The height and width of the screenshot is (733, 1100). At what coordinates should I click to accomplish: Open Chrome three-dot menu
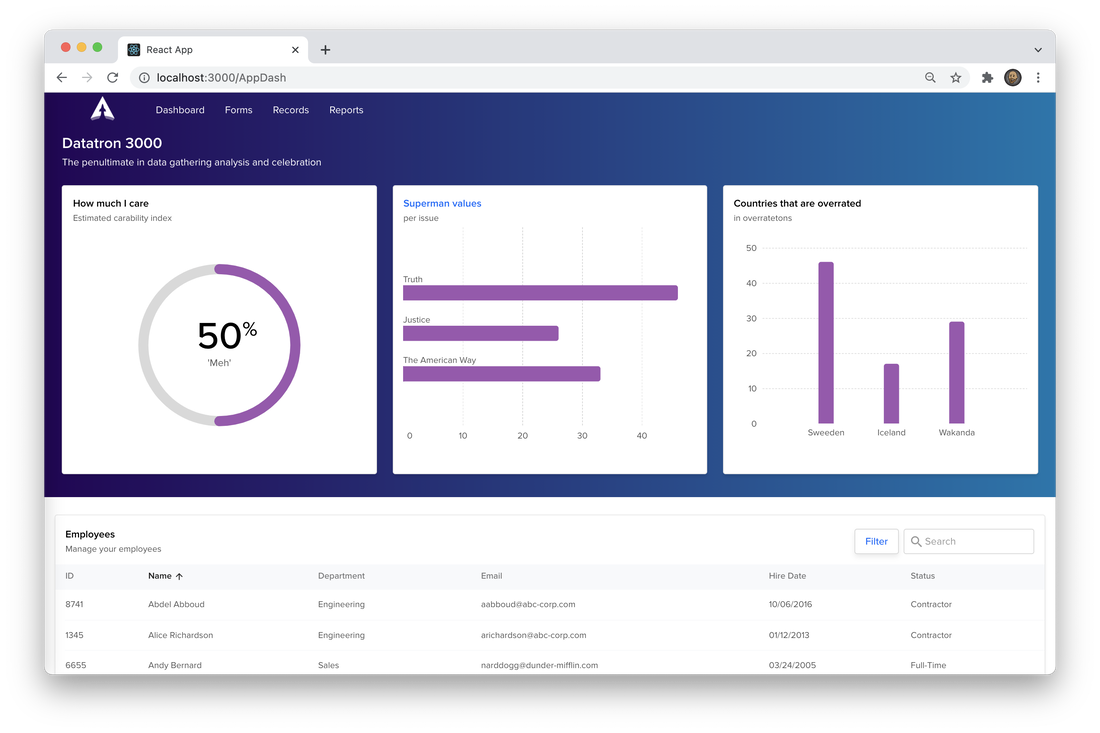click(1038, 78)
